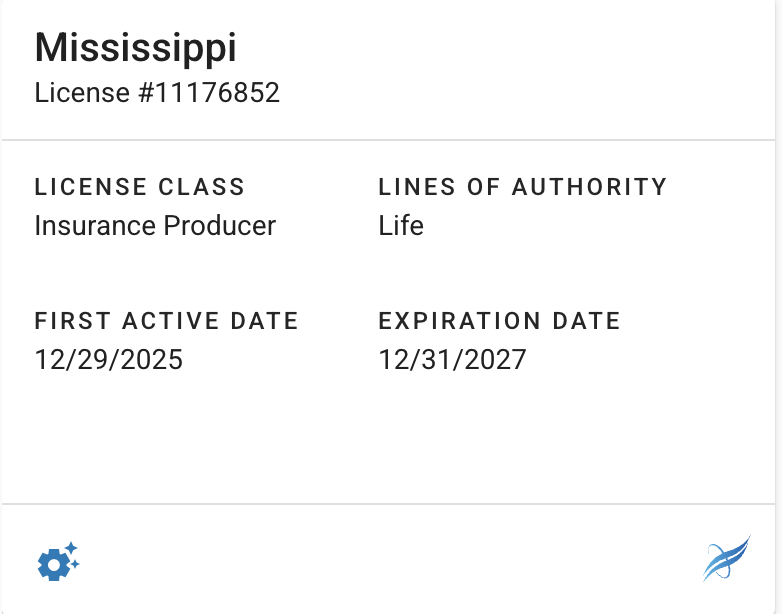Click the divider line below the license number
The height and width of the screenshot is (614, 782).
tap(391, 140)
